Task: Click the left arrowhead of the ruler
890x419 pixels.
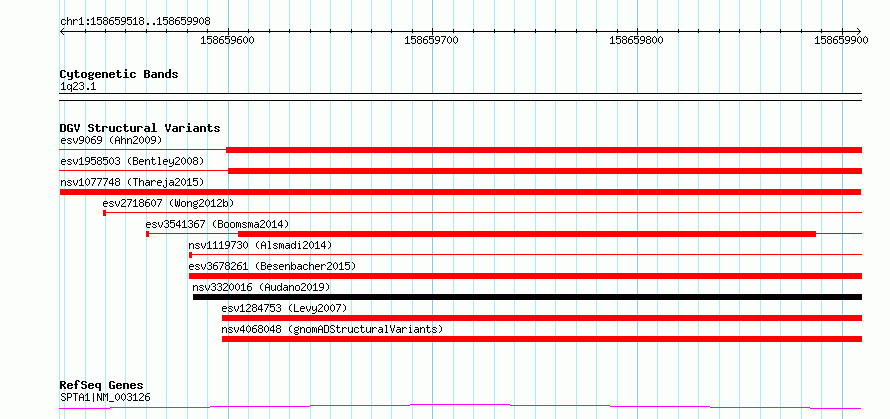Action: [x=62, y=31]
